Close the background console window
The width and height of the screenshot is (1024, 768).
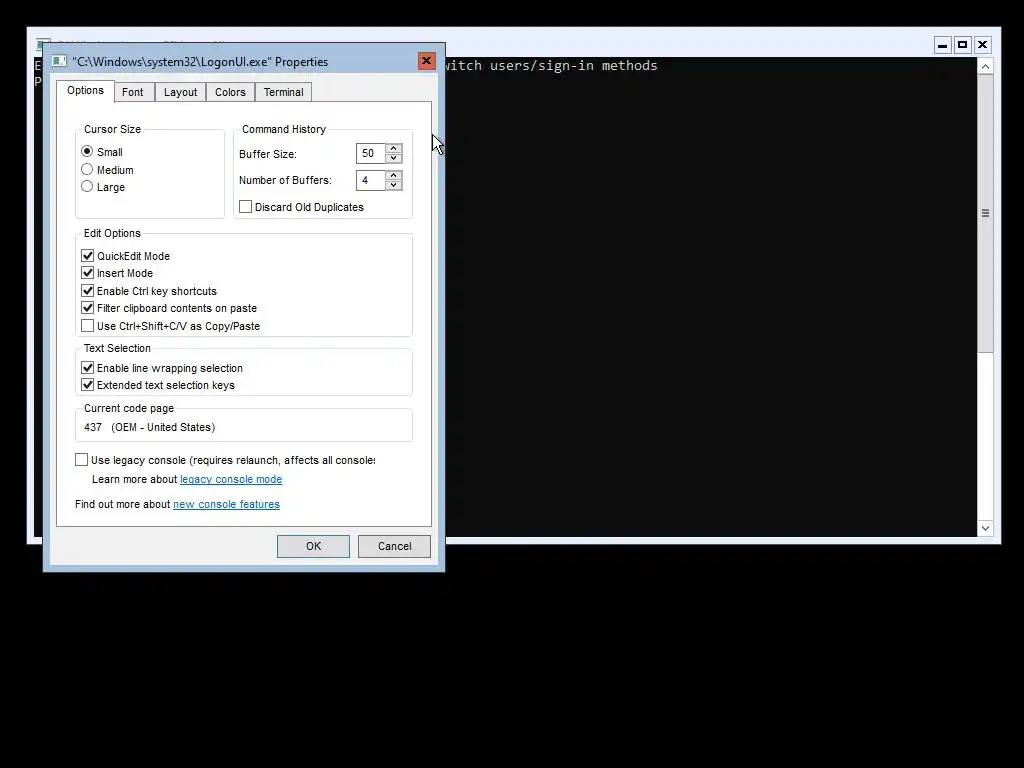[982, 45]
